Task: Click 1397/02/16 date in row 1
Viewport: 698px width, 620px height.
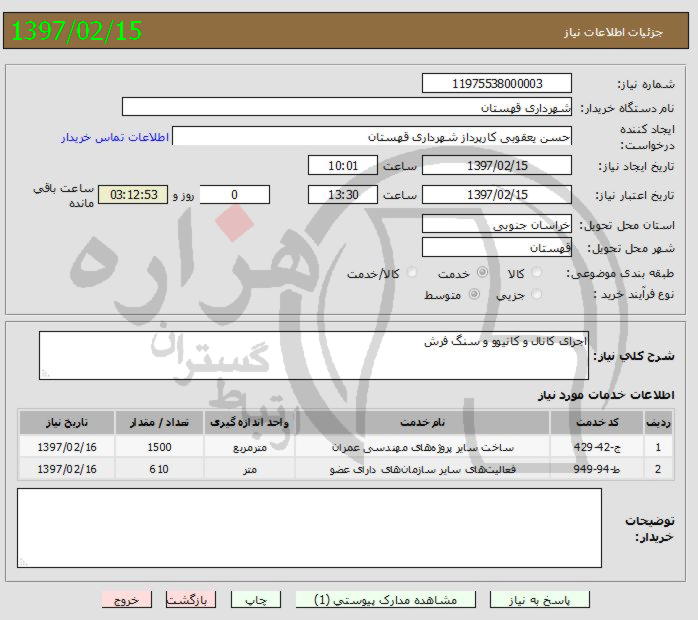Action: [x=67, y=447]
